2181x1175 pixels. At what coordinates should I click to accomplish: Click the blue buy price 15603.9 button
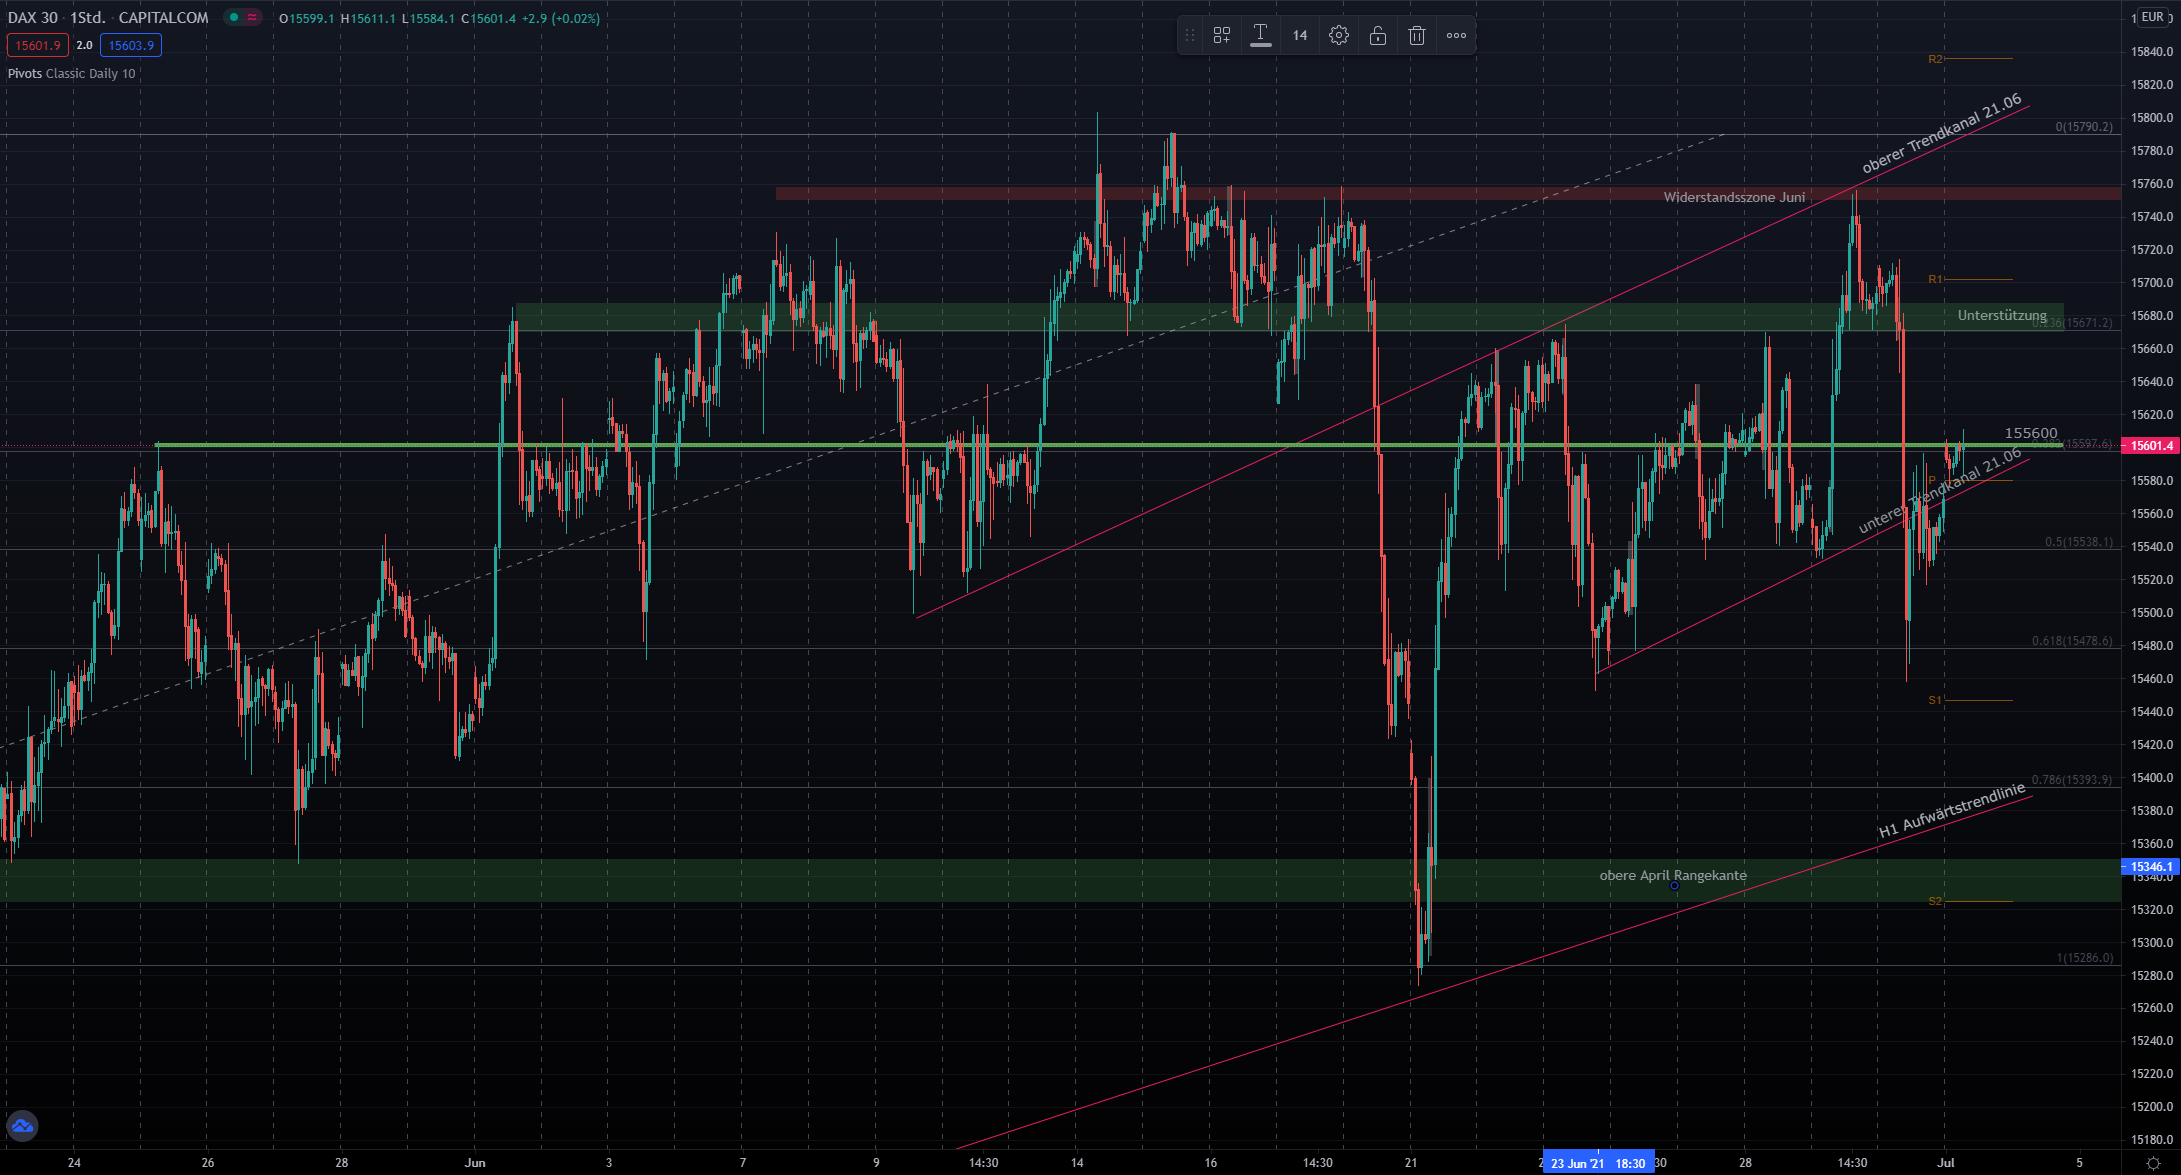tap(131, 45)
